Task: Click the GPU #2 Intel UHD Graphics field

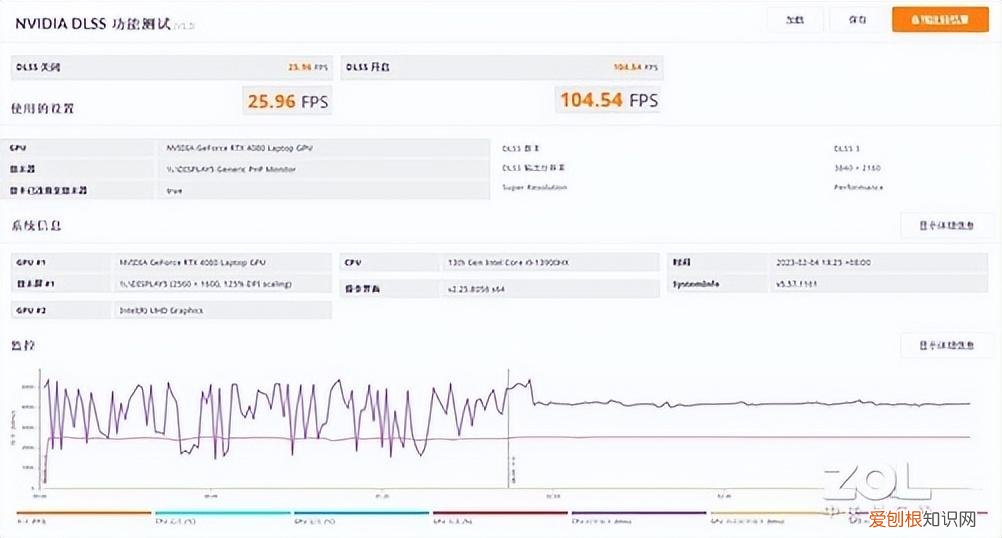Action: tap(221, 311)
